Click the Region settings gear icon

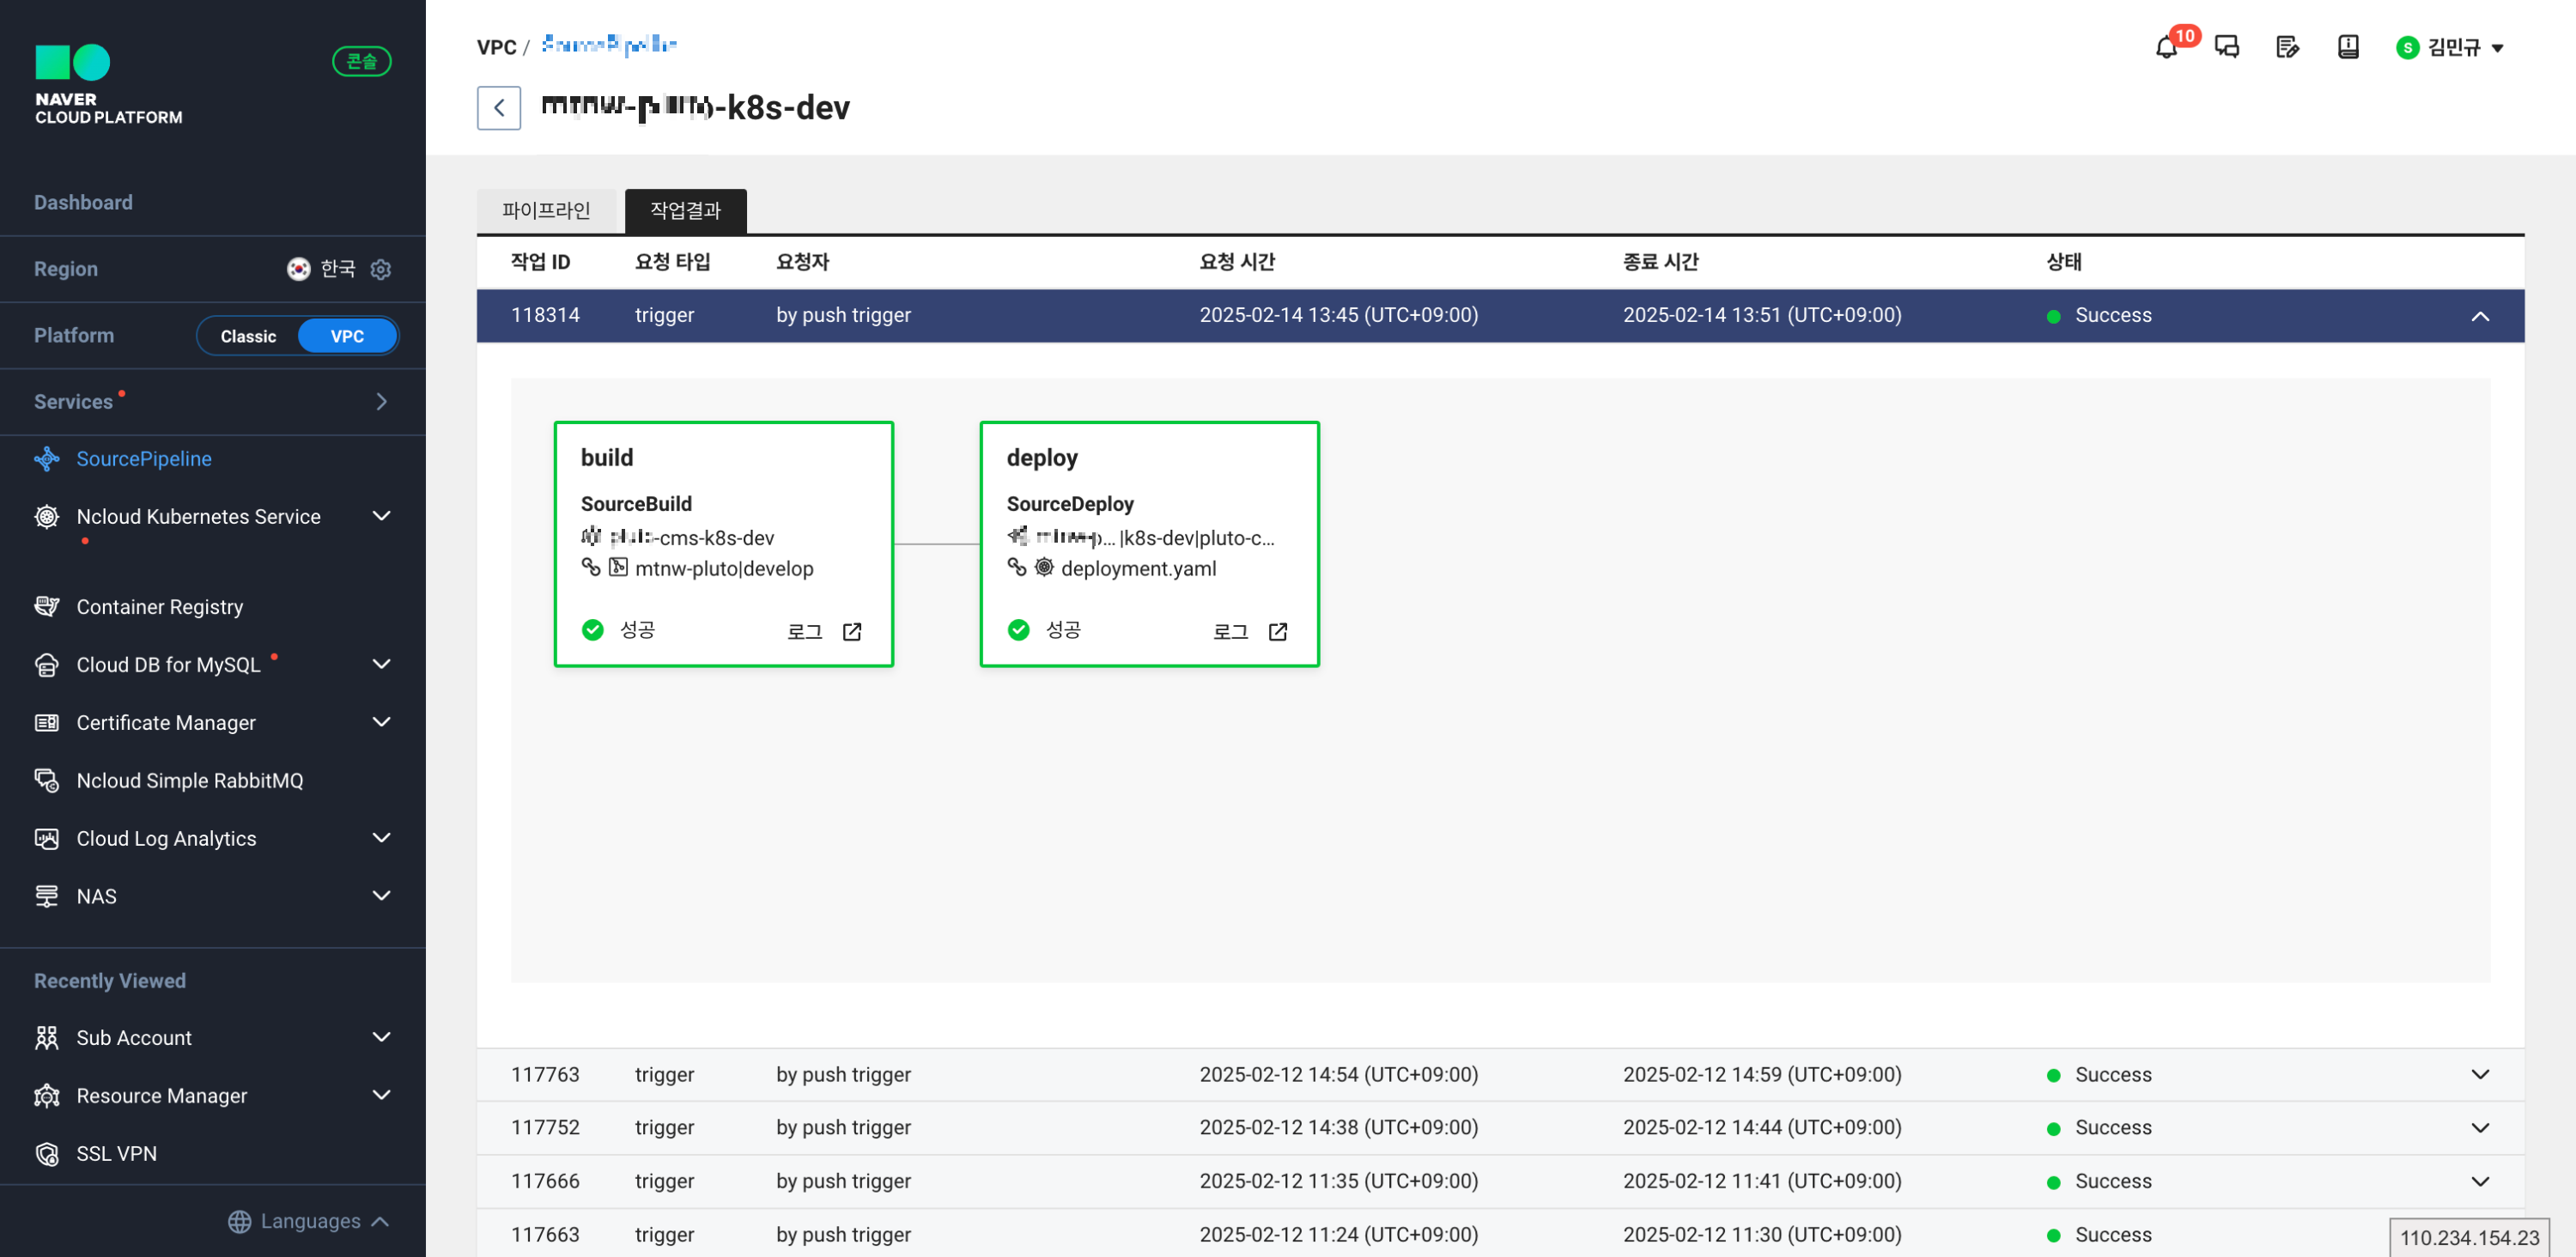(x=381, y=269)
